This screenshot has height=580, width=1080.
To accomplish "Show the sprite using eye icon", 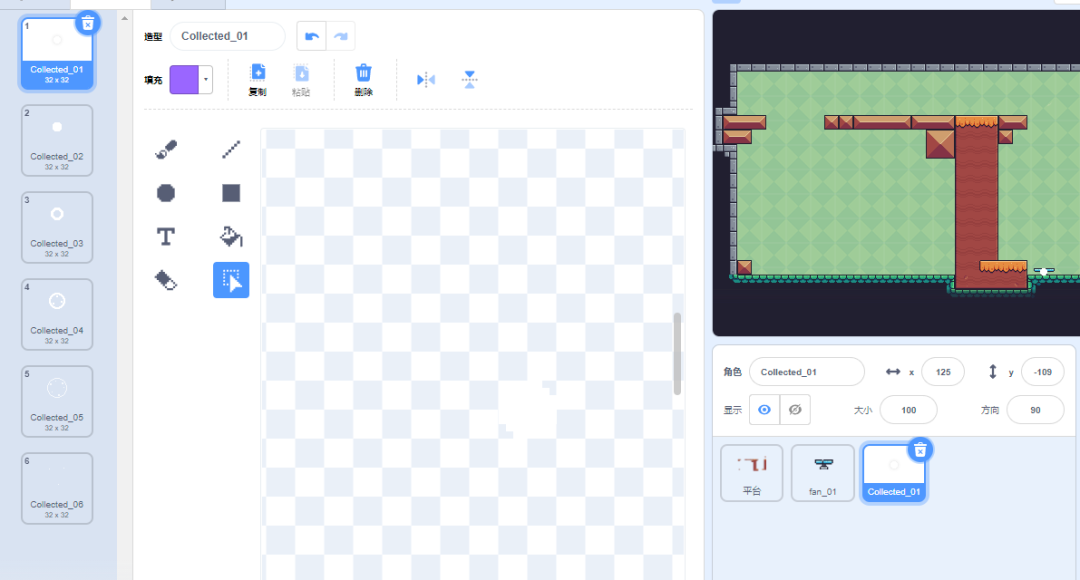I will (764, 409).
